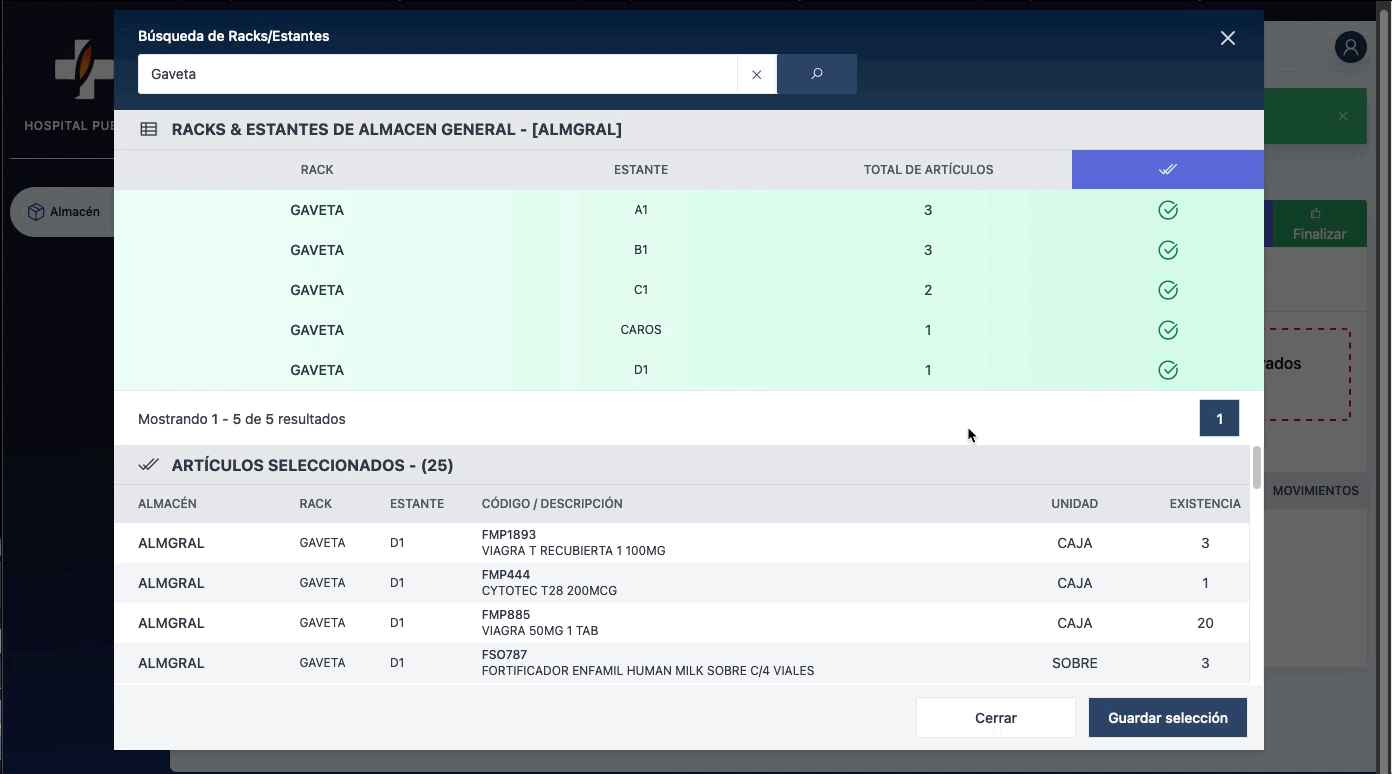Toggle selection check for estante C1
Image resolution: width=1392 pixels, height=774 pixels.
point(1167,290)
